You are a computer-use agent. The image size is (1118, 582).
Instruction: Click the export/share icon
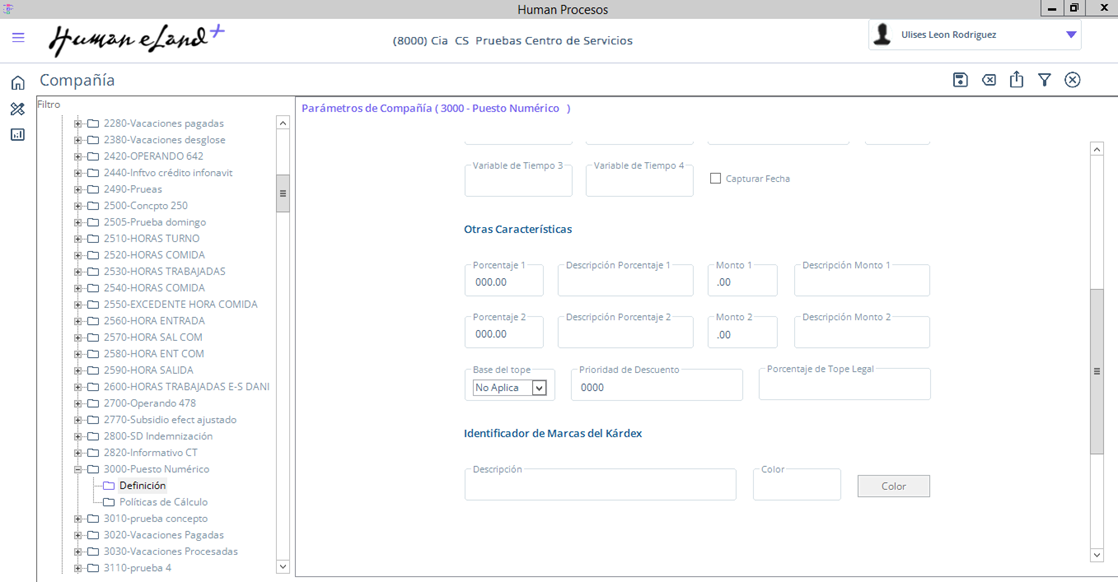pos(1016,80)
